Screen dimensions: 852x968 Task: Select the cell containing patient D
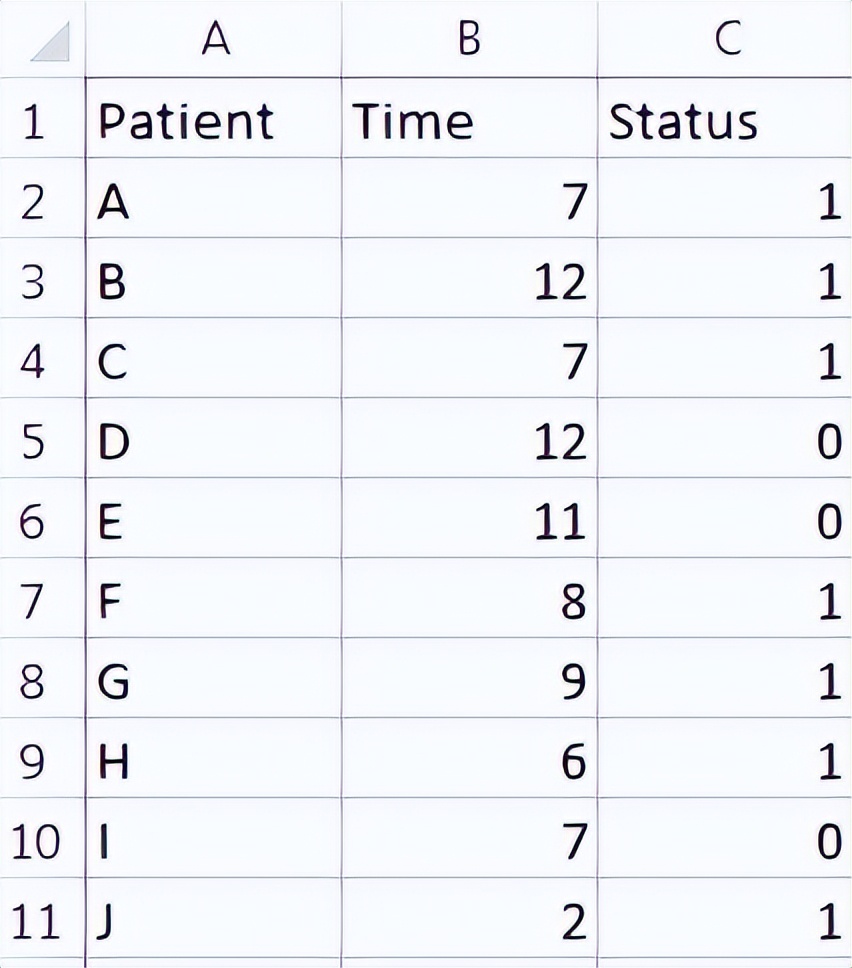(213, 442)
